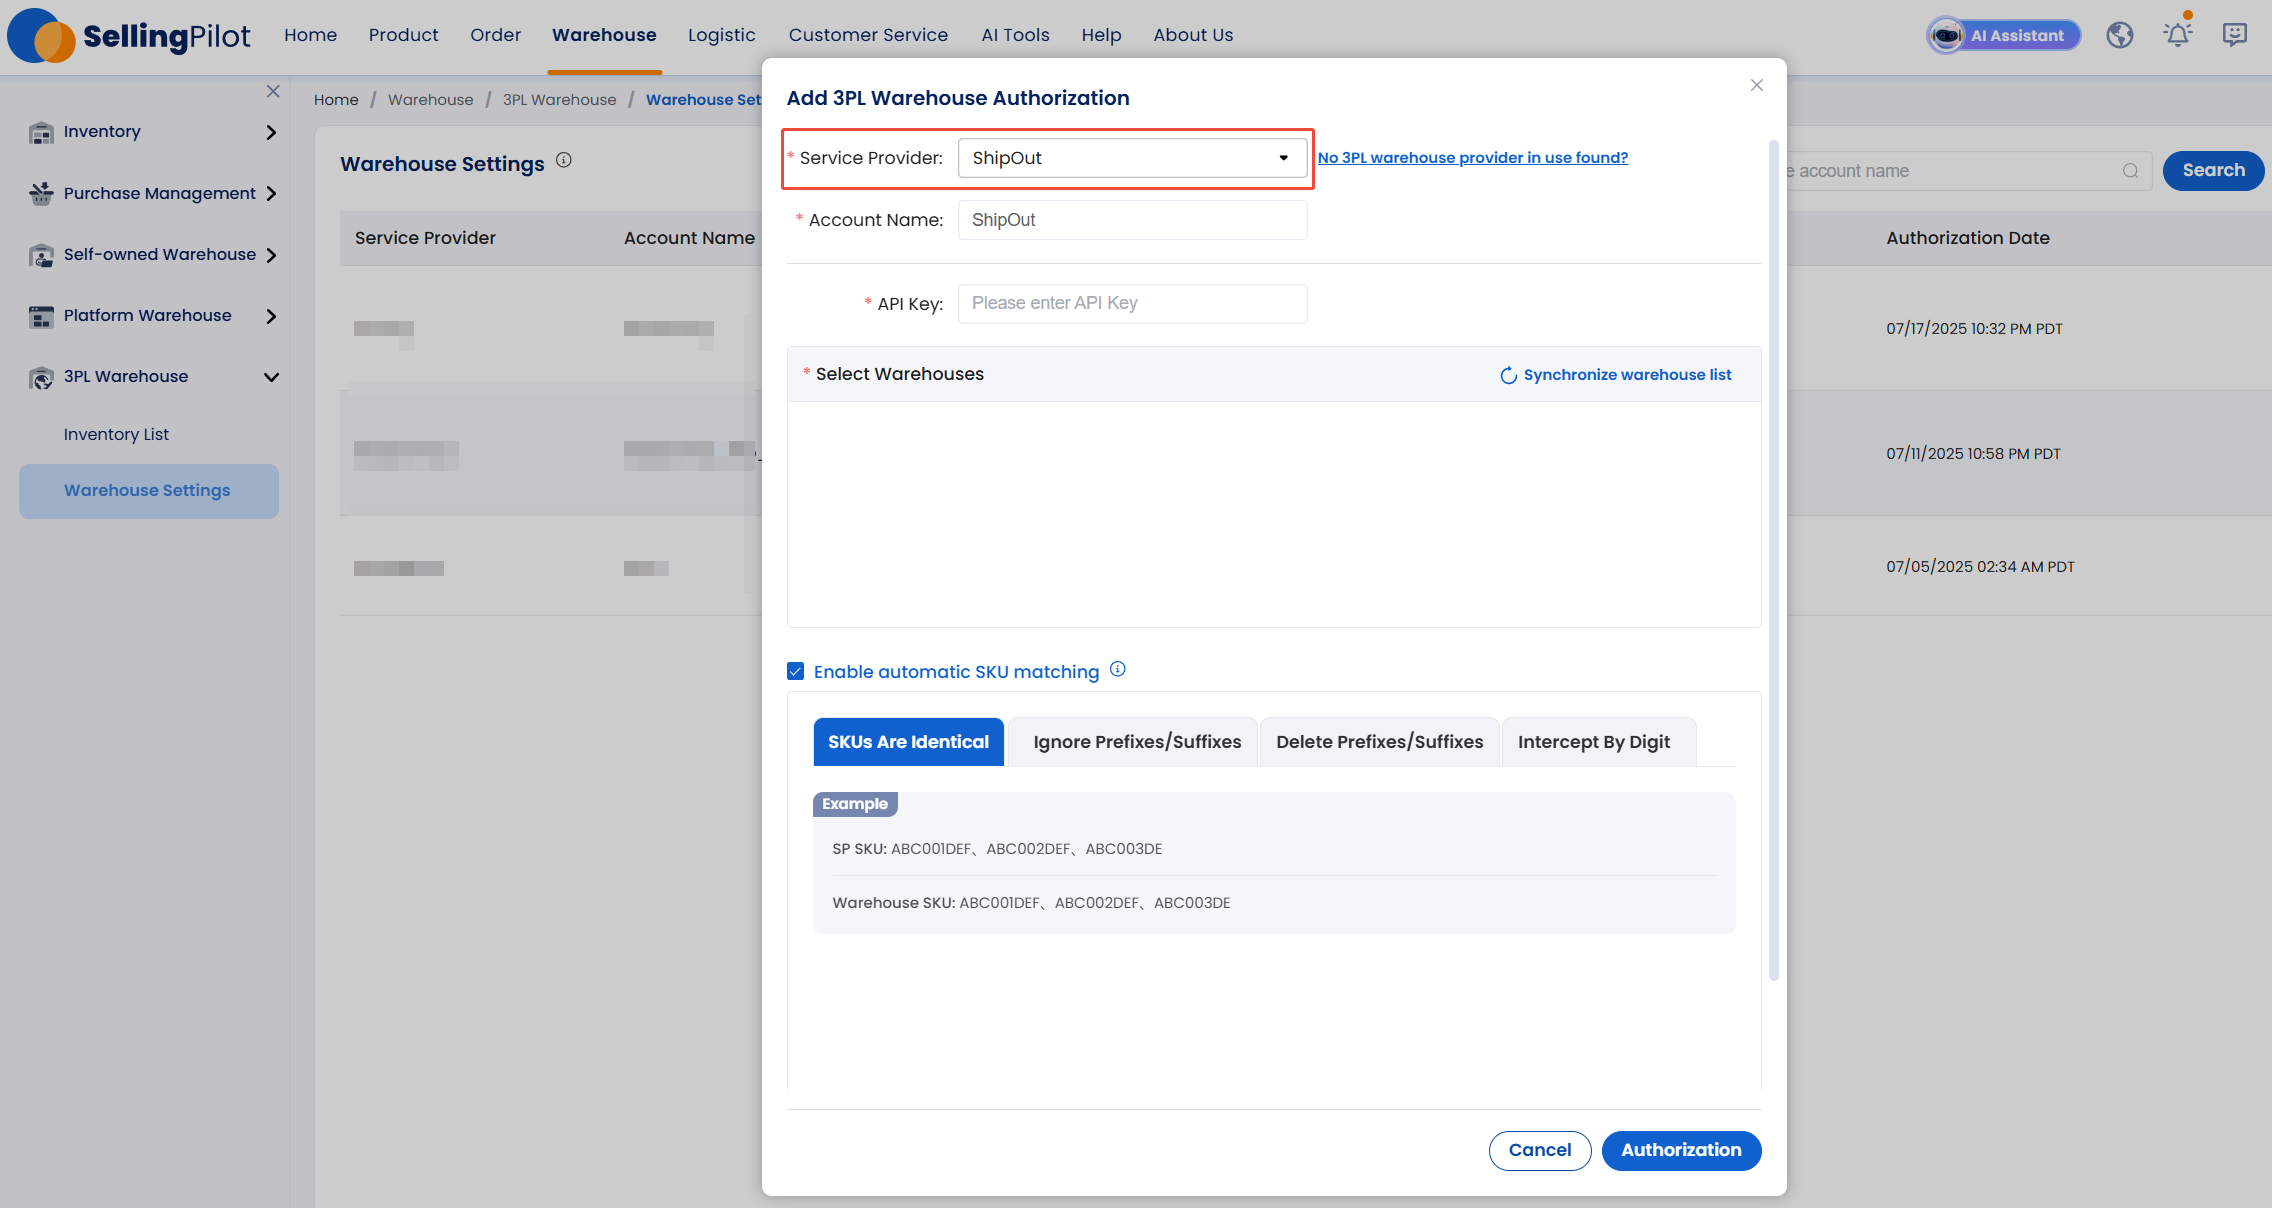
Task: Click the Platform Warehouse sidebar icon
Action: coord(41,316)
